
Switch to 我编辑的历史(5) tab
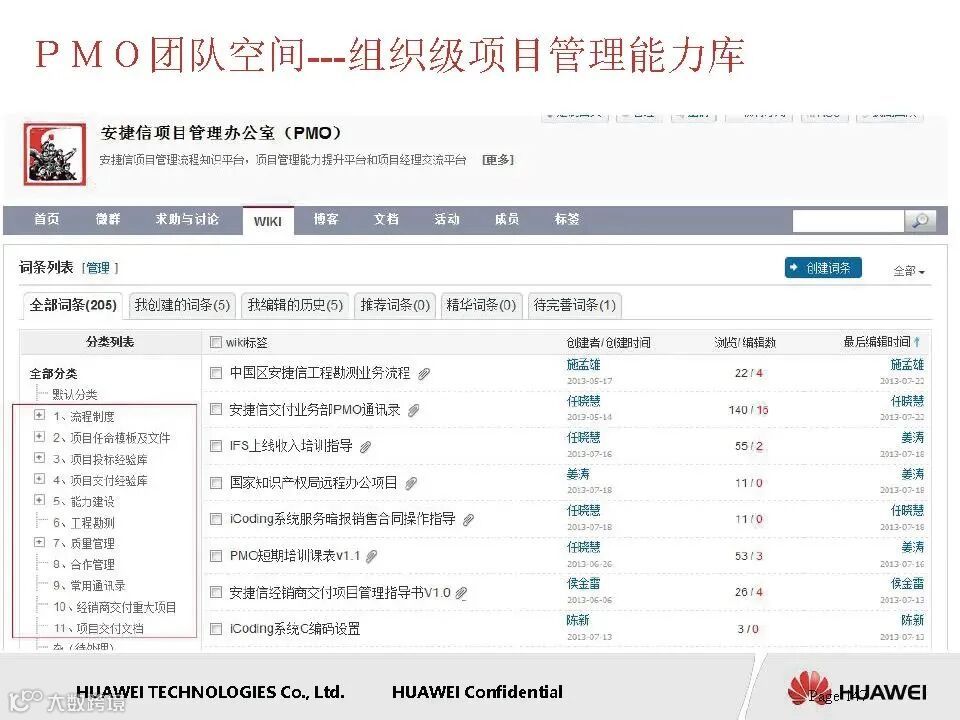[295, 305]
